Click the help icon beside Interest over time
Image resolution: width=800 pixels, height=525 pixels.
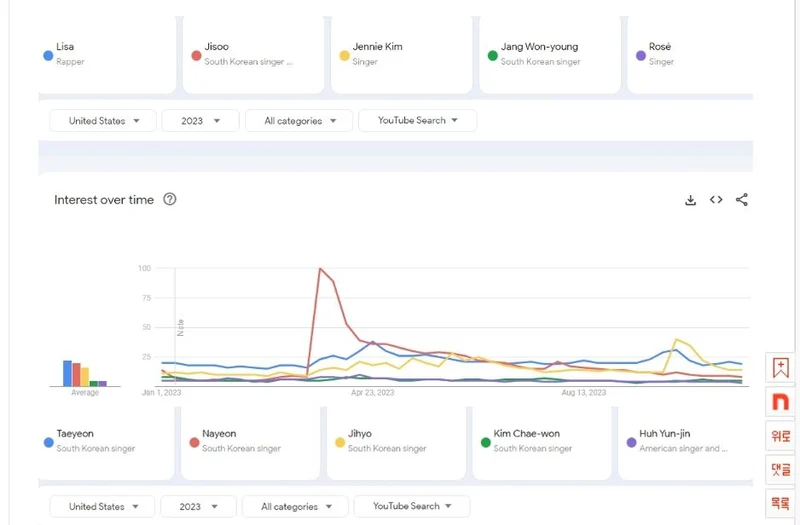(170, 199)
